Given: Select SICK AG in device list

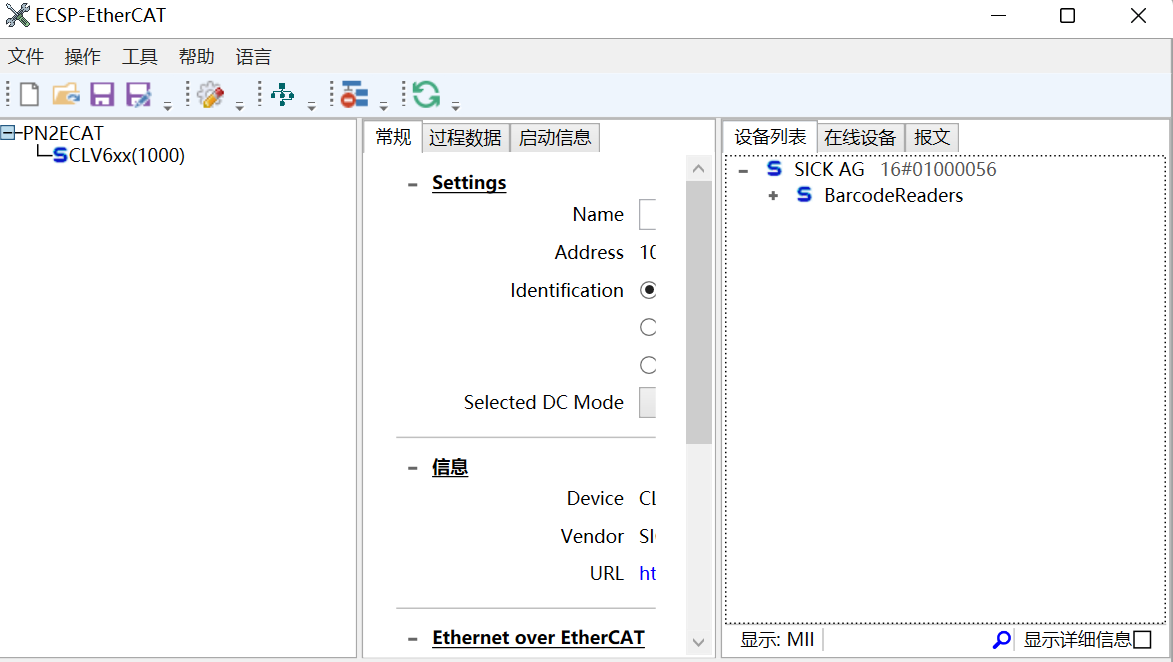Looking at the screenshot, I should [829, 170].
